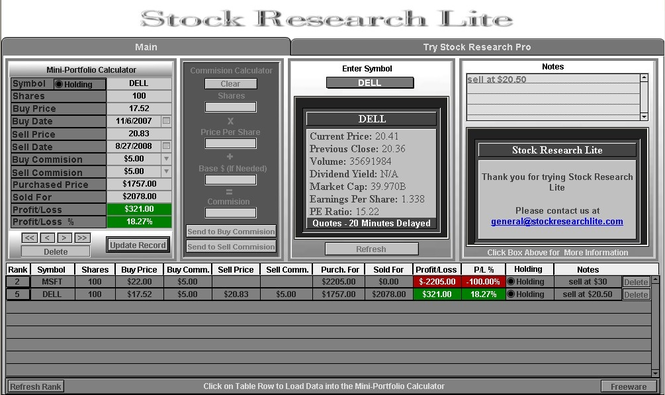Delete the DELL table row
This screenshot has width=665, height=395.
point(636,294)
